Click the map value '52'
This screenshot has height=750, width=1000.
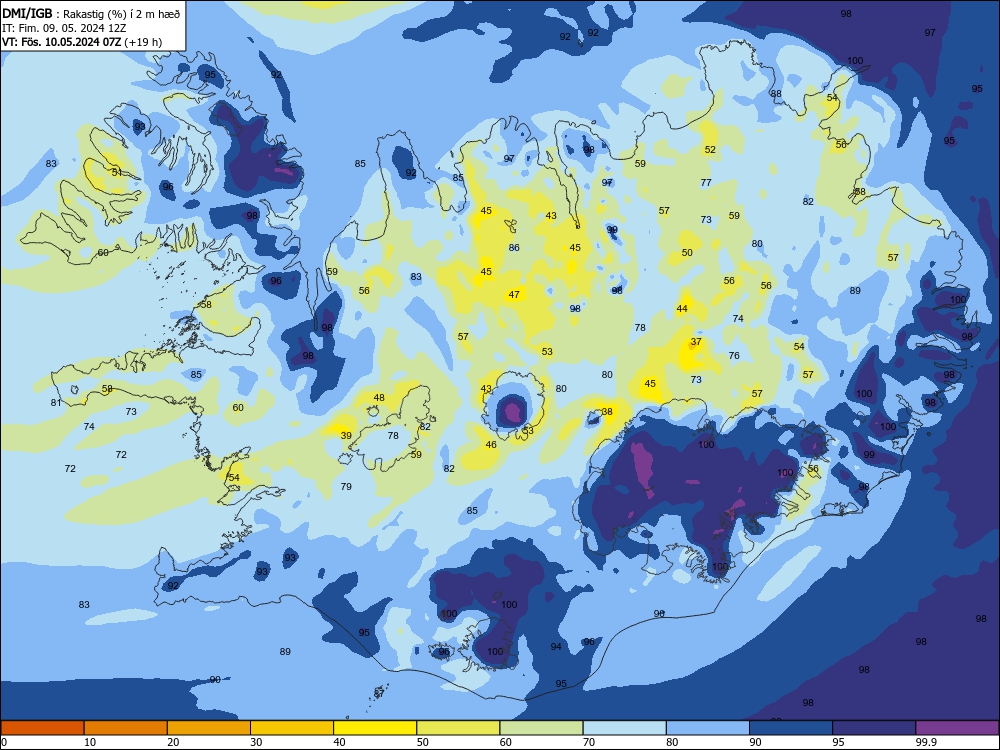click(x=710, y=150)
